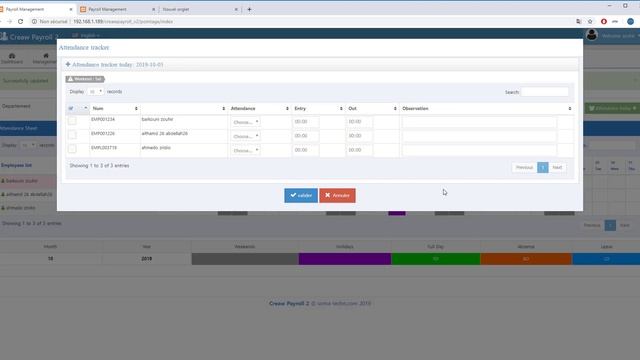The width and height of the screenshot is (640, 360).
Task: Sort table by Entry column
Action: (x=318, y=109)
